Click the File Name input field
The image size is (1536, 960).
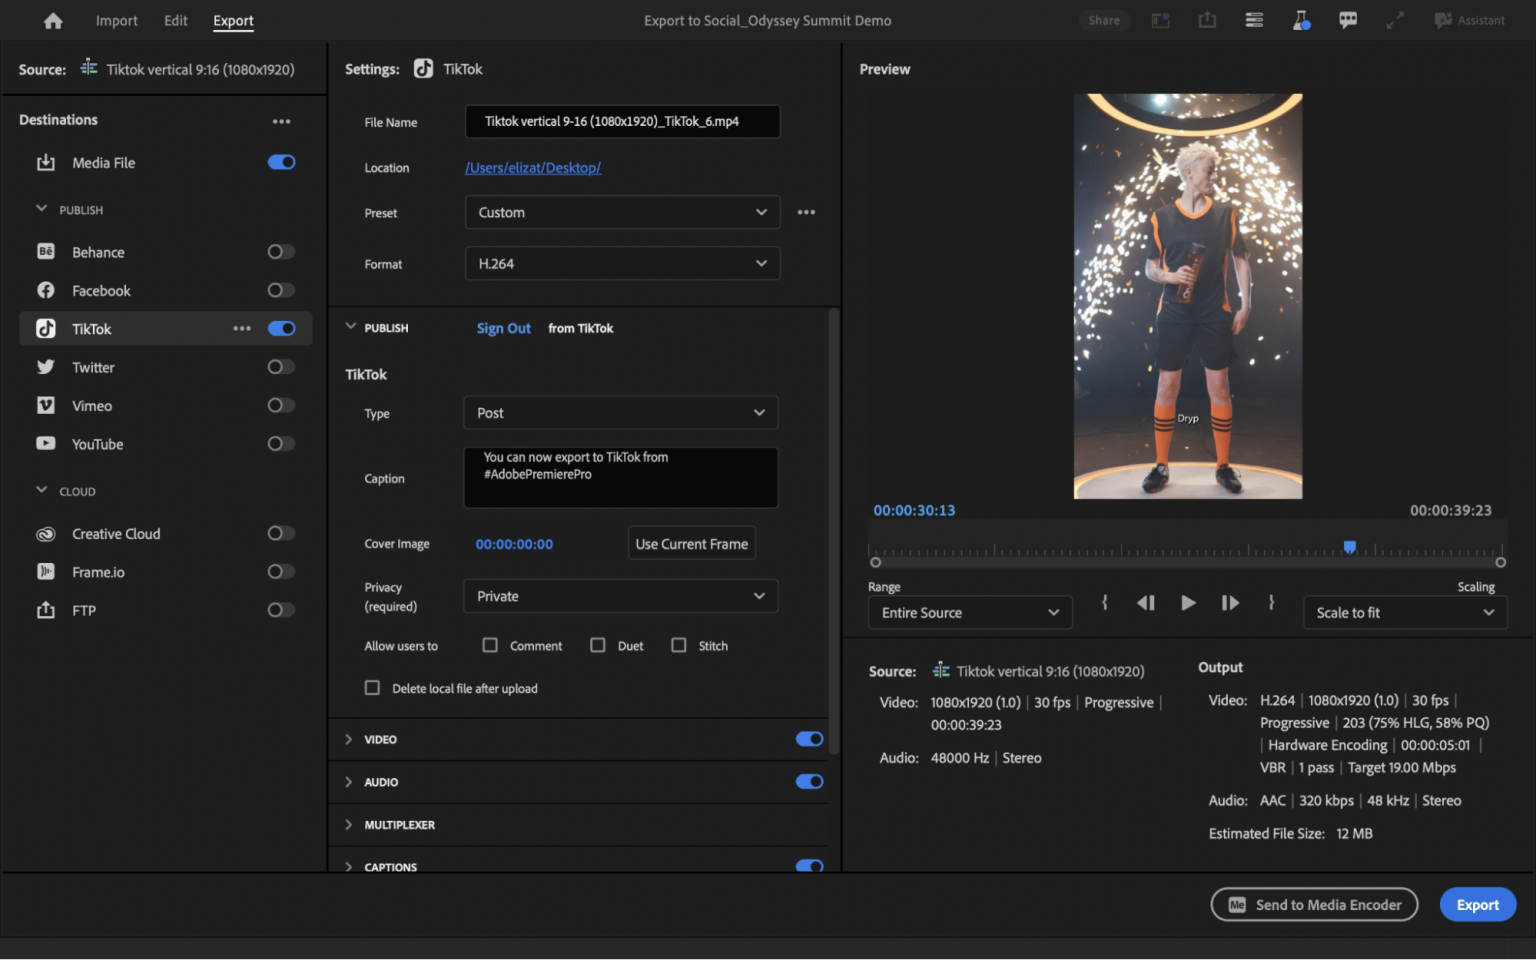[622, 121]
